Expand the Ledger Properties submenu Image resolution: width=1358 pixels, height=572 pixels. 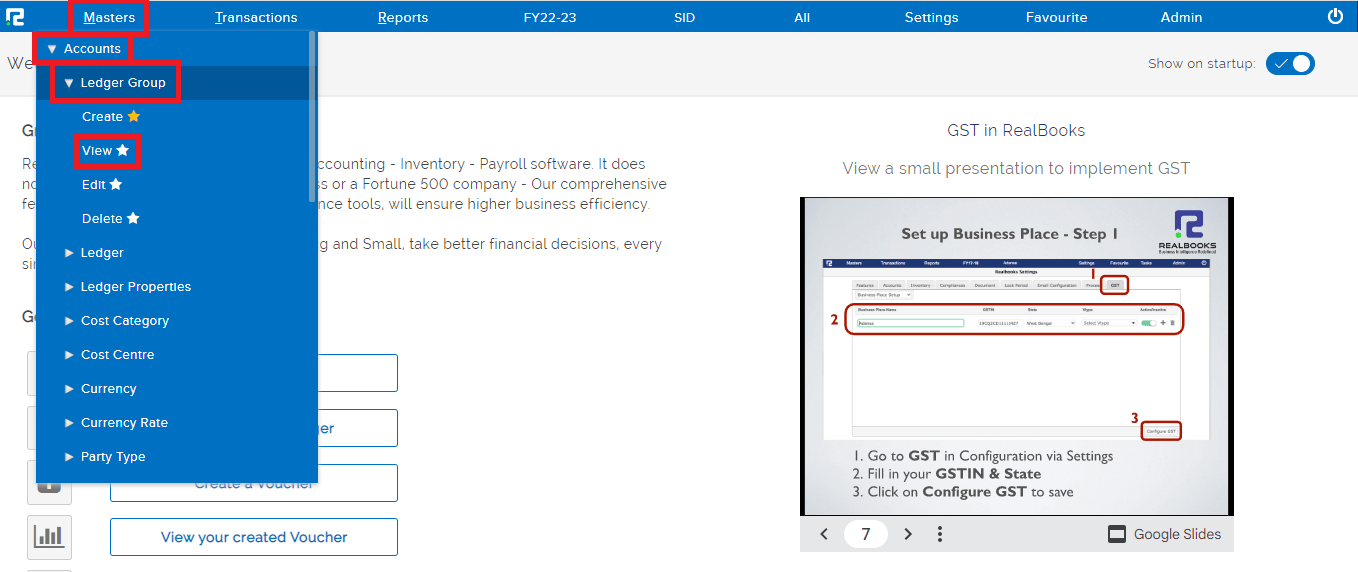point(135,287)
